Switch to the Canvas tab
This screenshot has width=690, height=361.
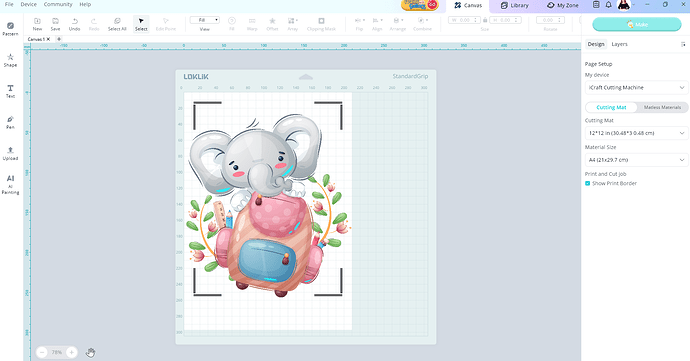468,5
